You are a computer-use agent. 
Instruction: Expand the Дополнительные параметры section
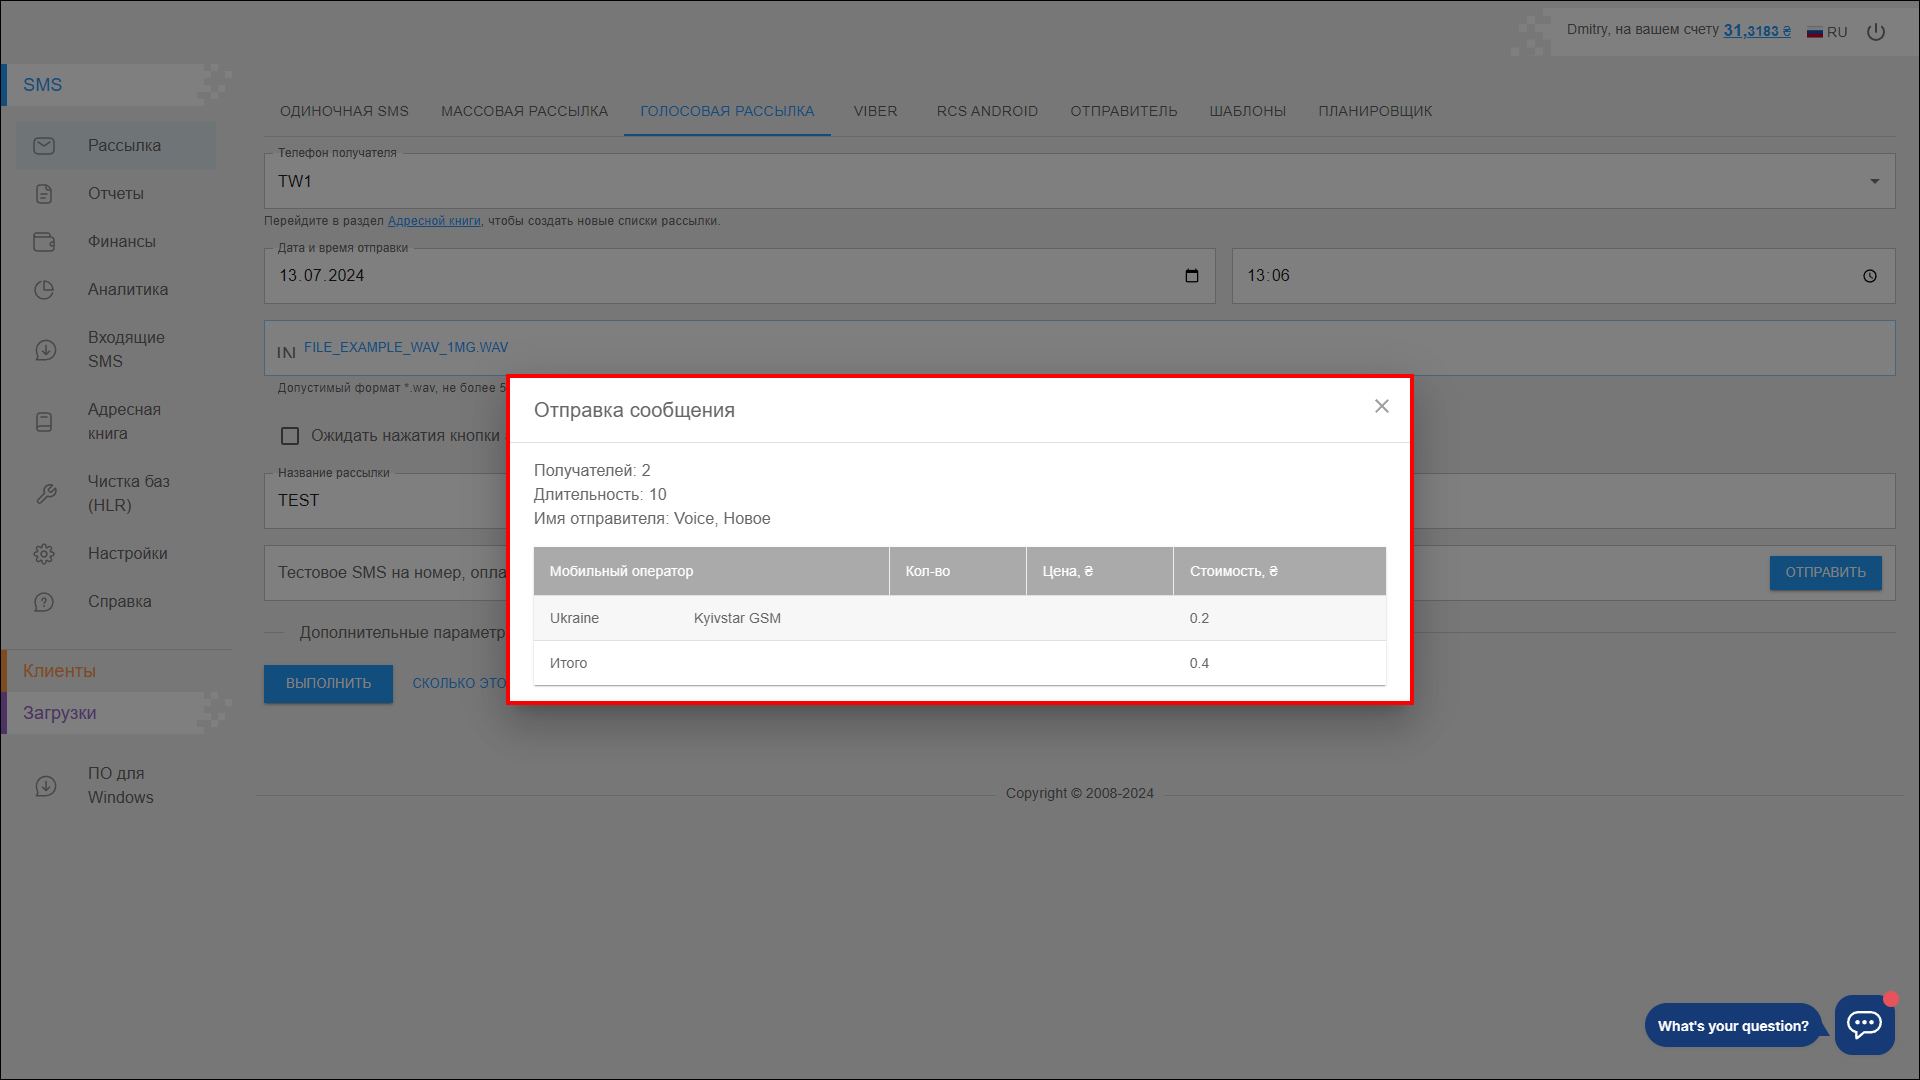click(400, 633)
